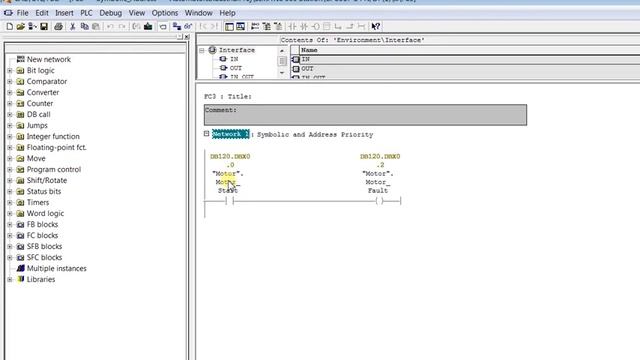This screenshot has width=640, height=360.
Task: Toggle the Details view icon
Action: click(241, 27)
